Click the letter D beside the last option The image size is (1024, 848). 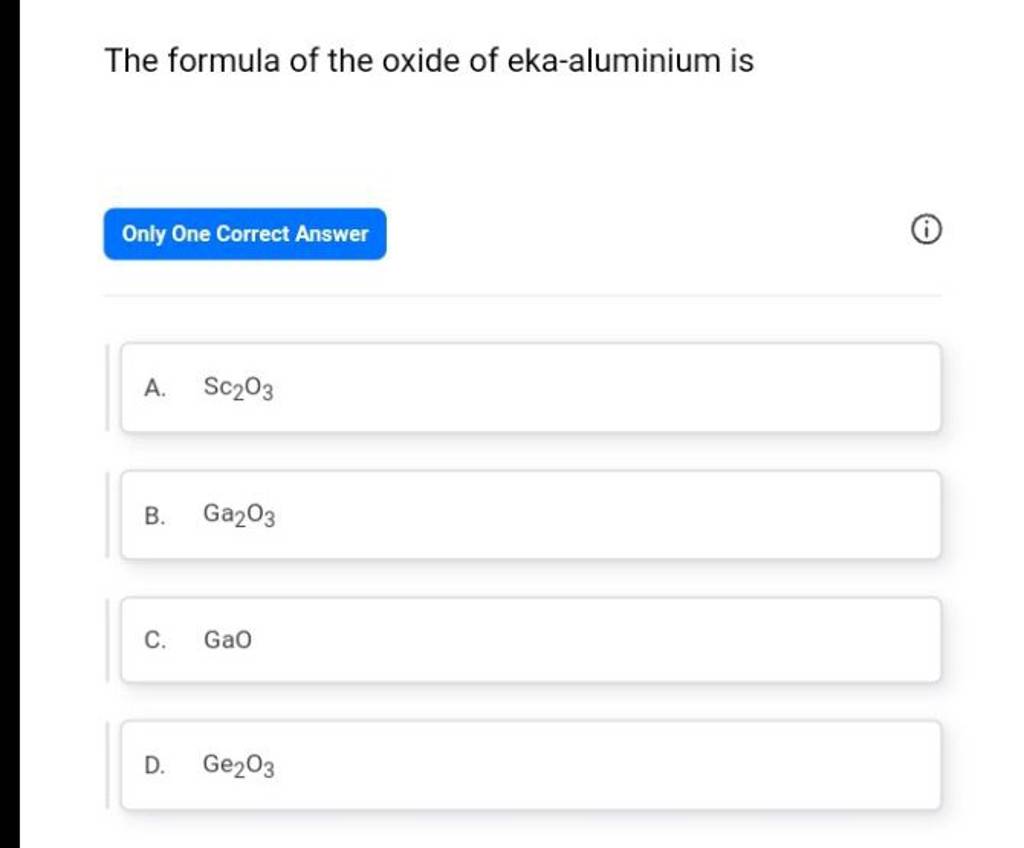click(152, 765)
